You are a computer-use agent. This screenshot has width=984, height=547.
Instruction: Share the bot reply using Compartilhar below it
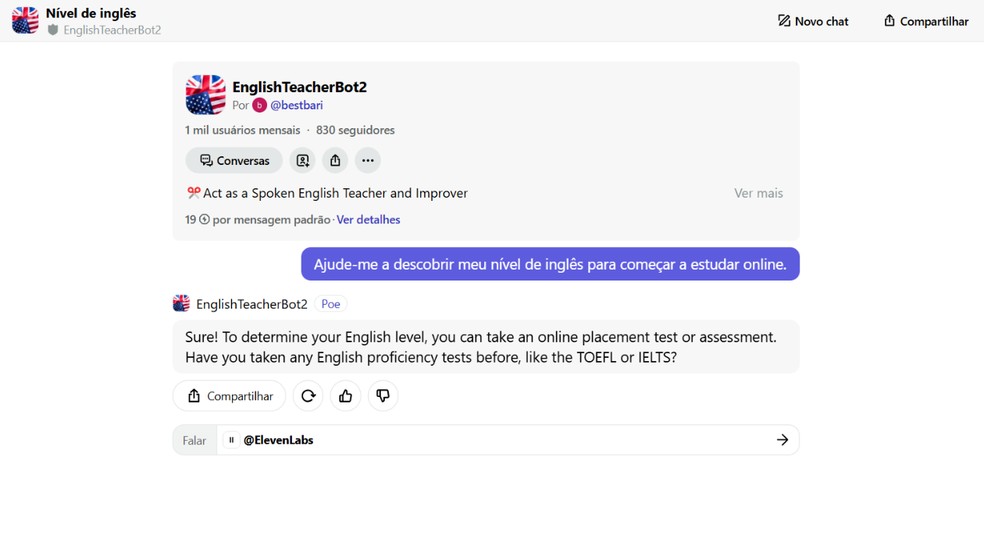tap(230, 396)
